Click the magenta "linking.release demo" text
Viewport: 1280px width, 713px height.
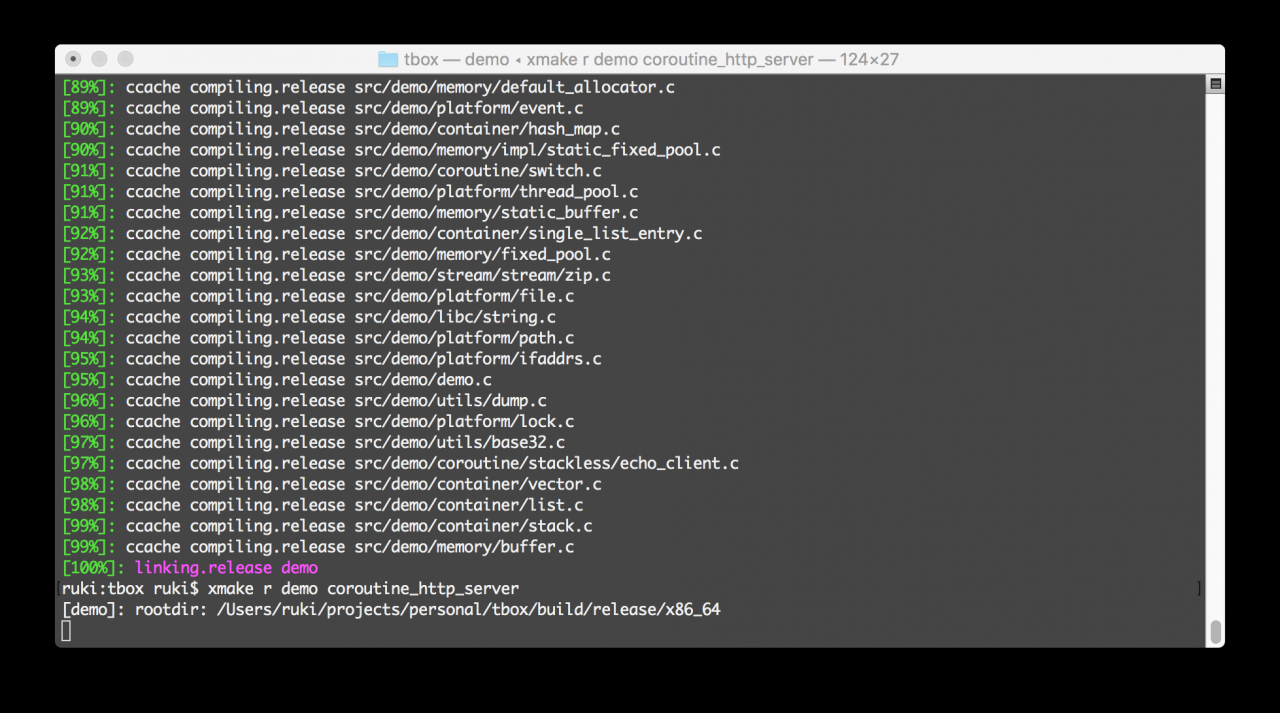click(226, 568)
